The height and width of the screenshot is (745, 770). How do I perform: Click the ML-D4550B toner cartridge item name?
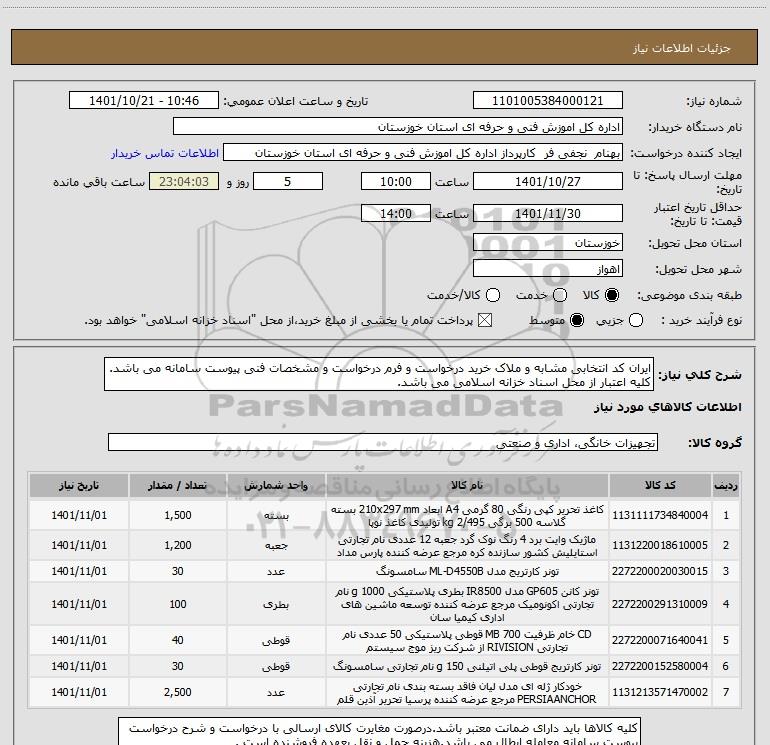tap(467, 571)
